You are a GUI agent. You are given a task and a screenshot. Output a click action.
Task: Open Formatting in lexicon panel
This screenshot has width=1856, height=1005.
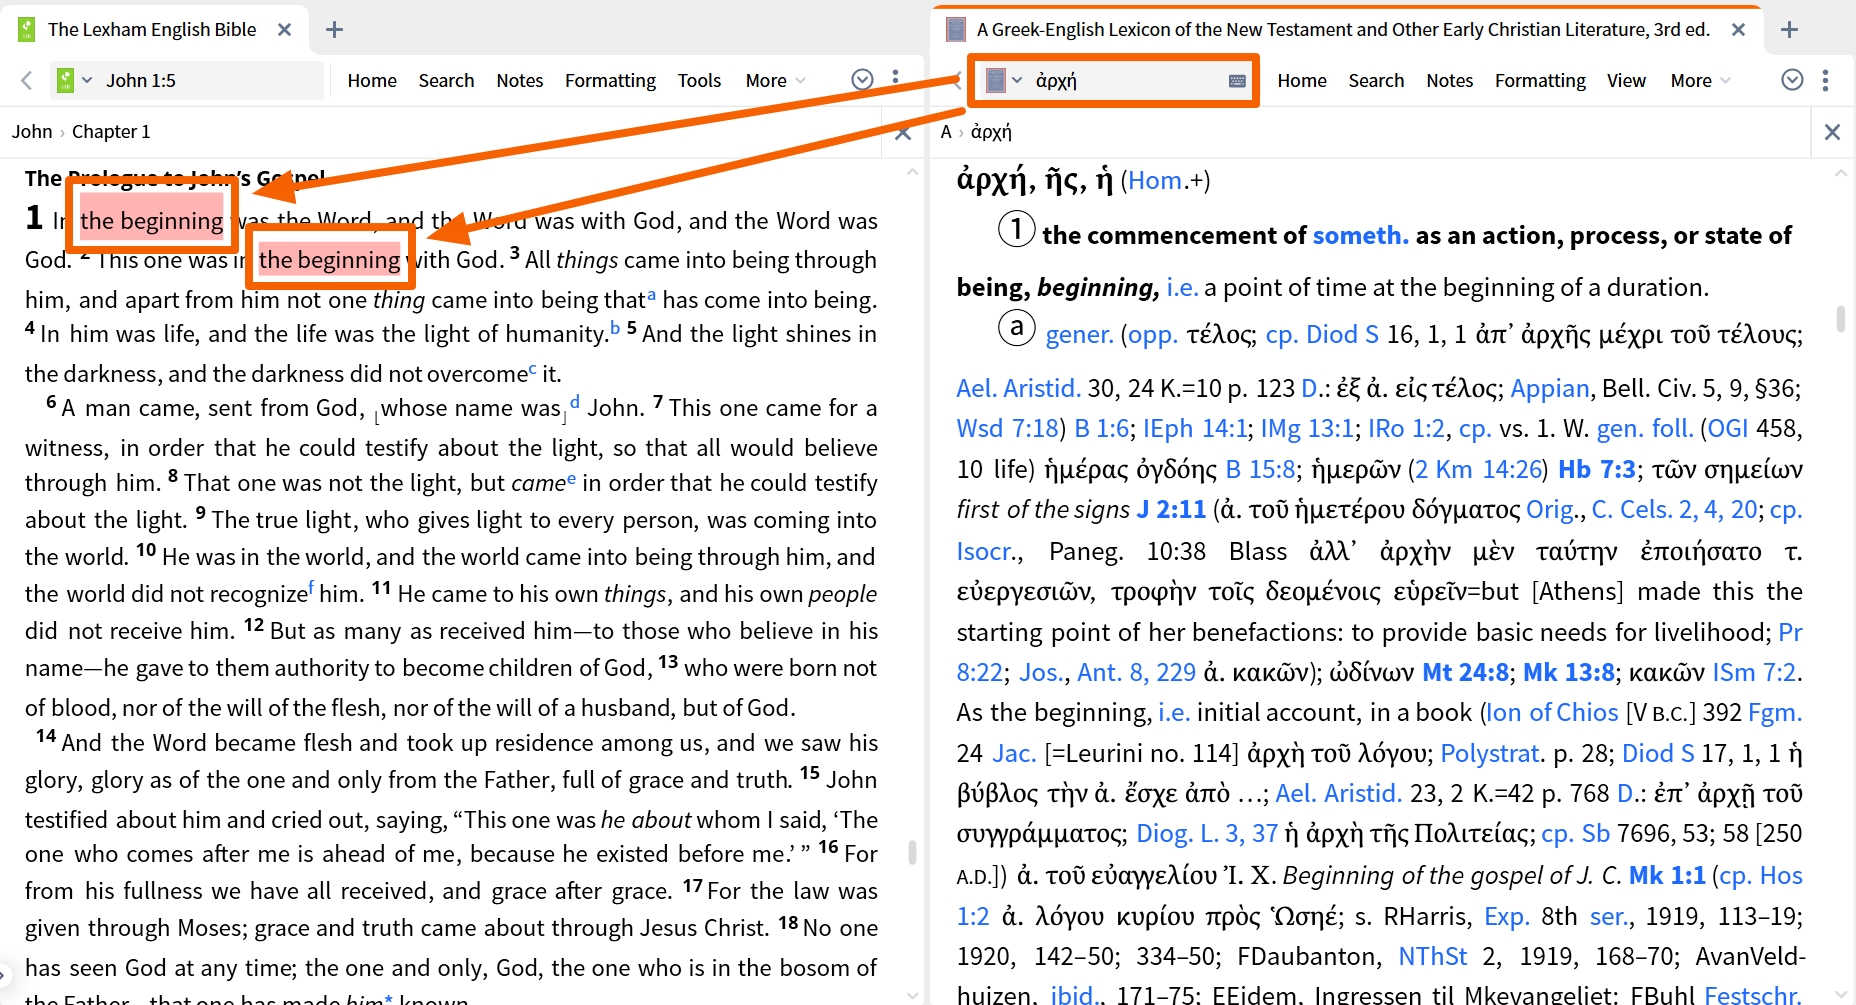[x=1540, y=80]
